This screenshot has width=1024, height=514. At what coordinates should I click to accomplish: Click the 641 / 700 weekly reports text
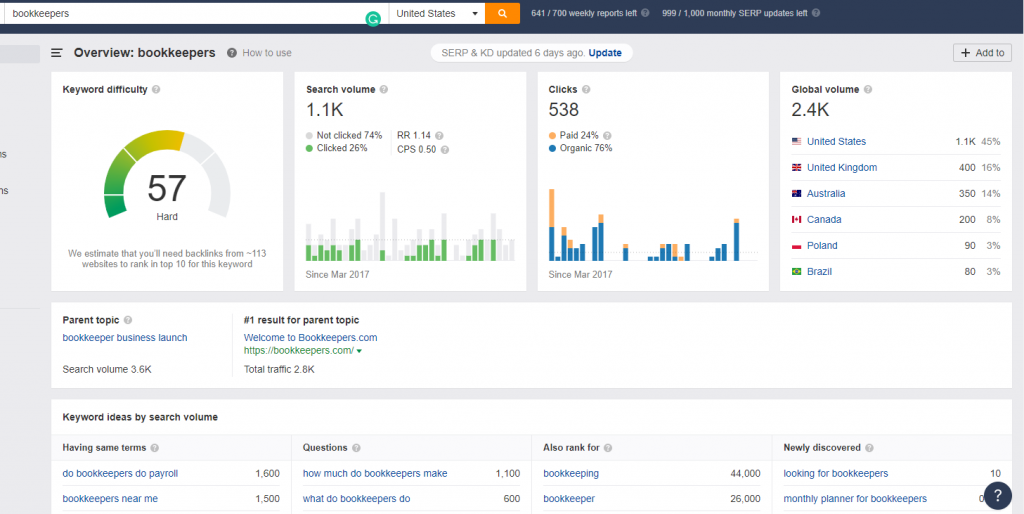click(584, 12)
